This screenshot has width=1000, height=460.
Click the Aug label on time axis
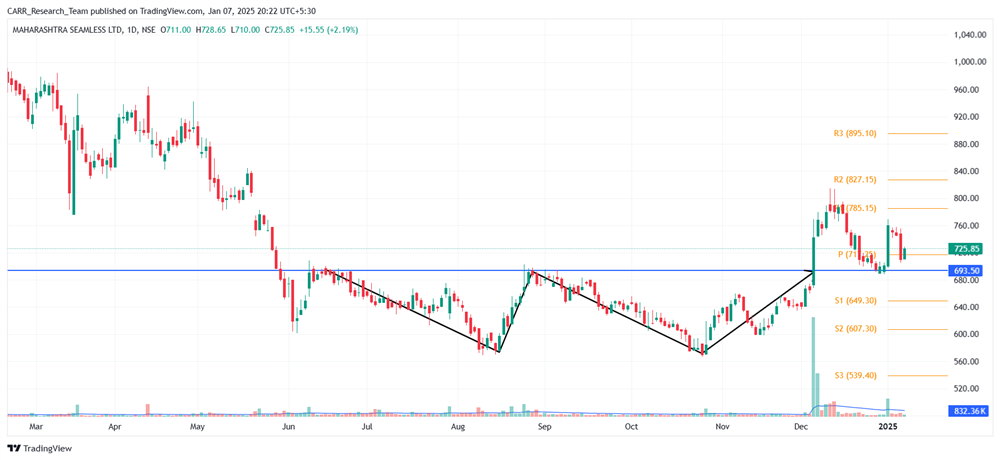pos(457,426)
